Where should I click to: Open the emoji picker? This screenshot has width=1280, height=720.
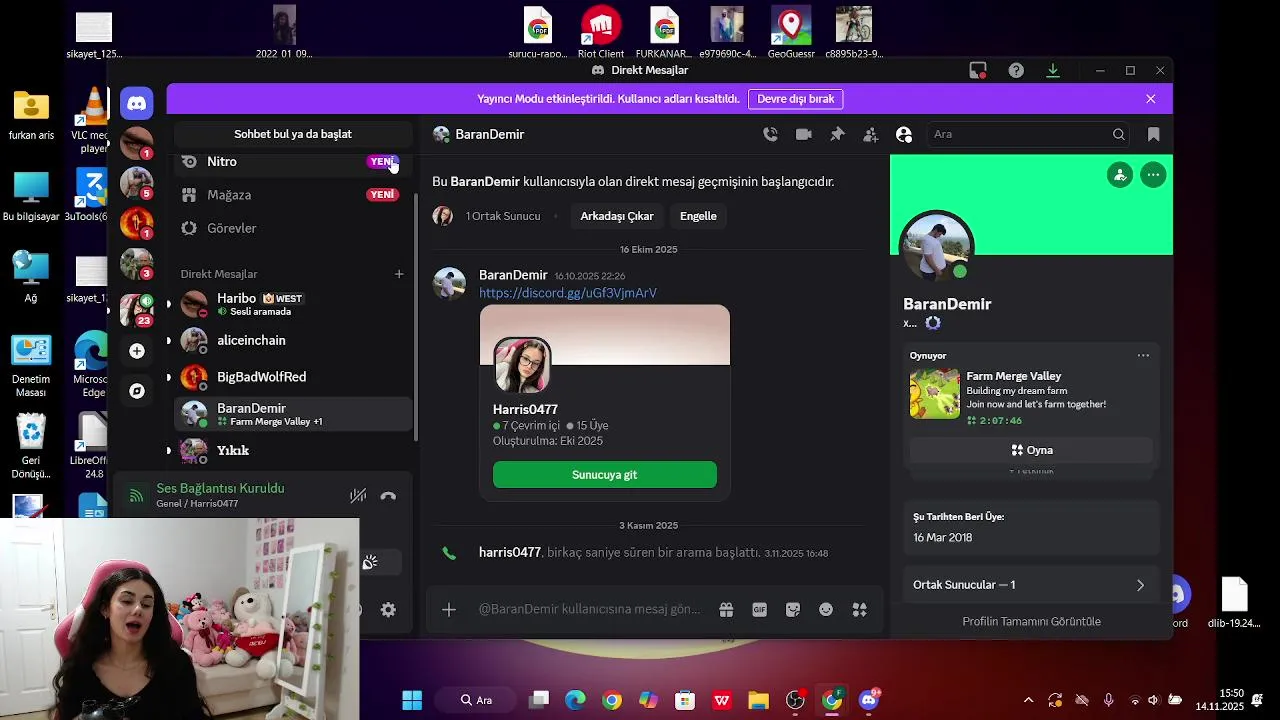826,609
